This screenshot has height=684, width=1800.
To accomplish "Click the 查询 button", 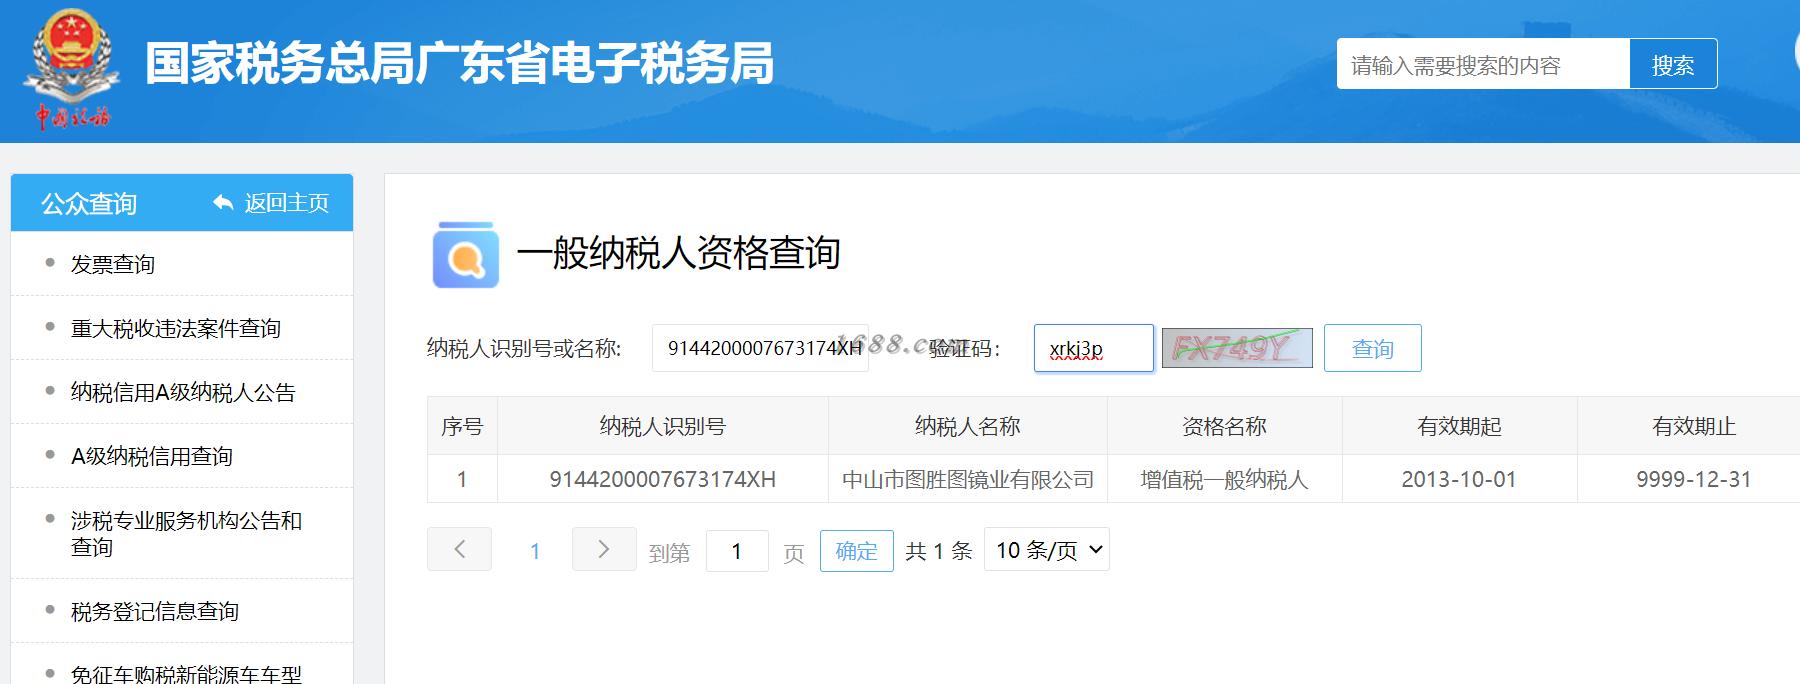I will [x=1372, y=348].
